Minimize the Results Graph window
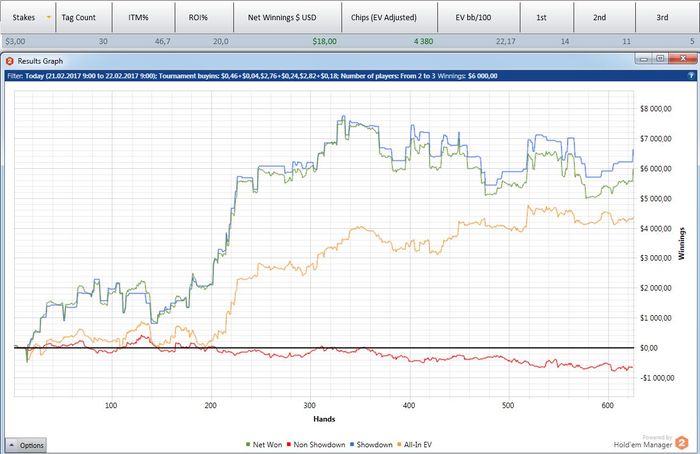The height and width of the screenshot is (454, 700). tap(644, 59)
